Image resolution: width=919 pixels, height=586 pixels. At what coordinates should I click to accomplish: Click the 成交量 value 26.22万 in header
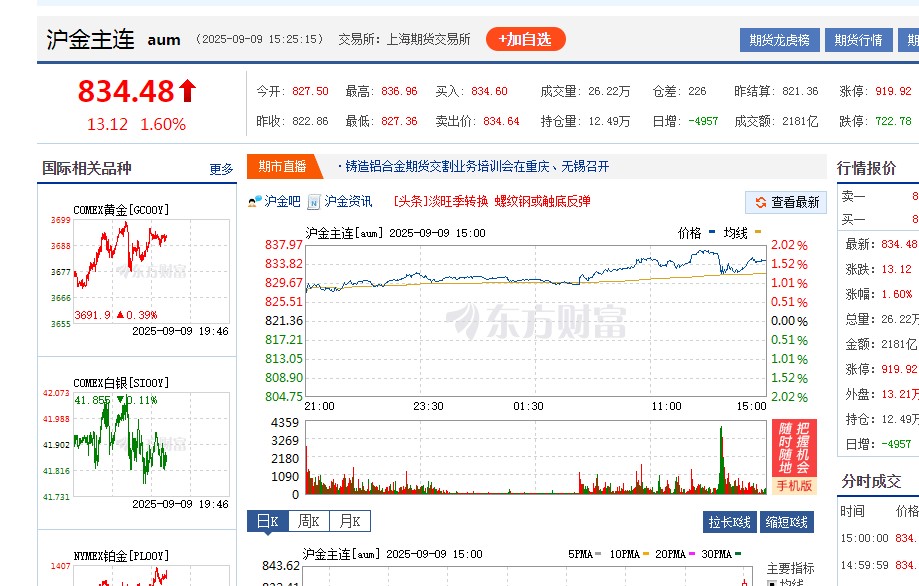pyautogui.click(x=609, y=91)
